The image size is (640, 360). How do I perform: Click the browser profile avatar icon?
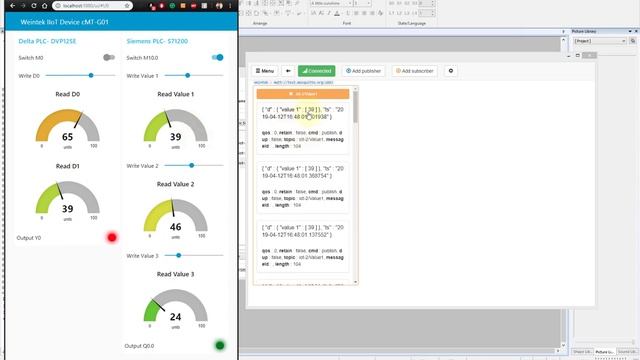tap(220, 6)
